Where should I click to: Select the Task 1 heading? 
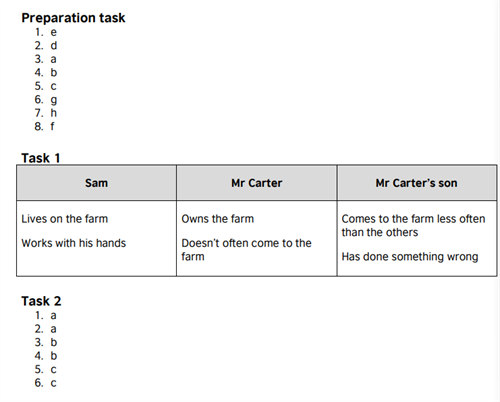coord(41,158)
